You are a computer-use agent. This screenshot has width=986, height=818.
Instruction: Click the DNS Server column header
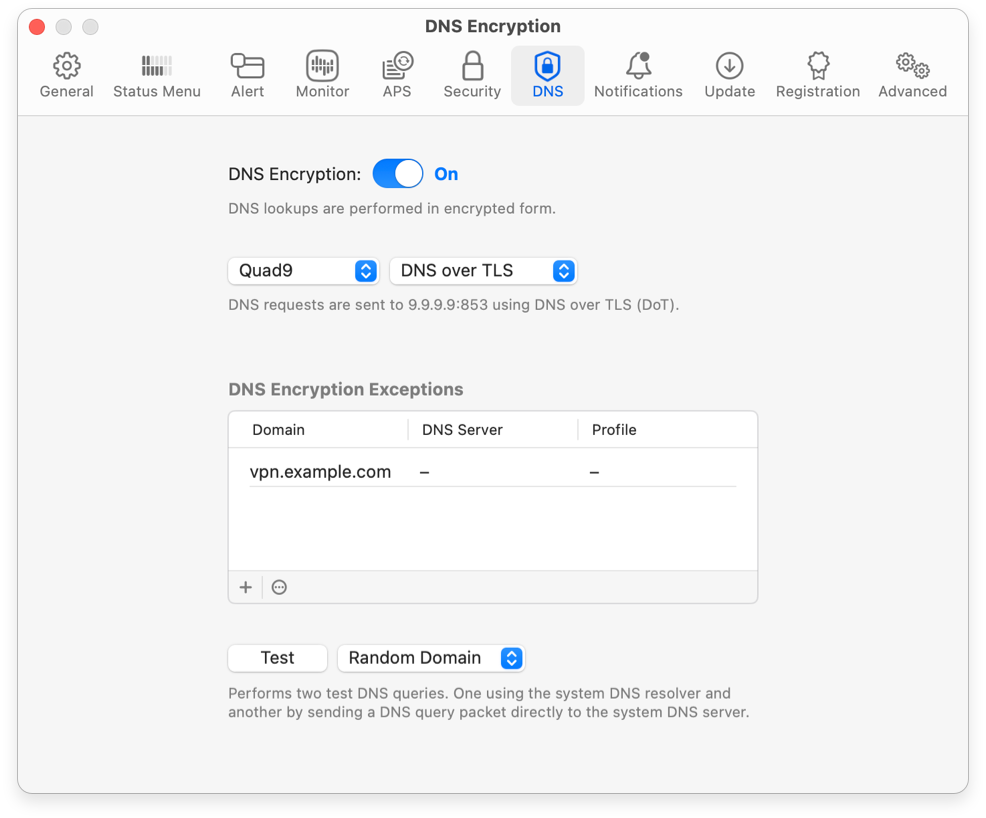point(462,430)
